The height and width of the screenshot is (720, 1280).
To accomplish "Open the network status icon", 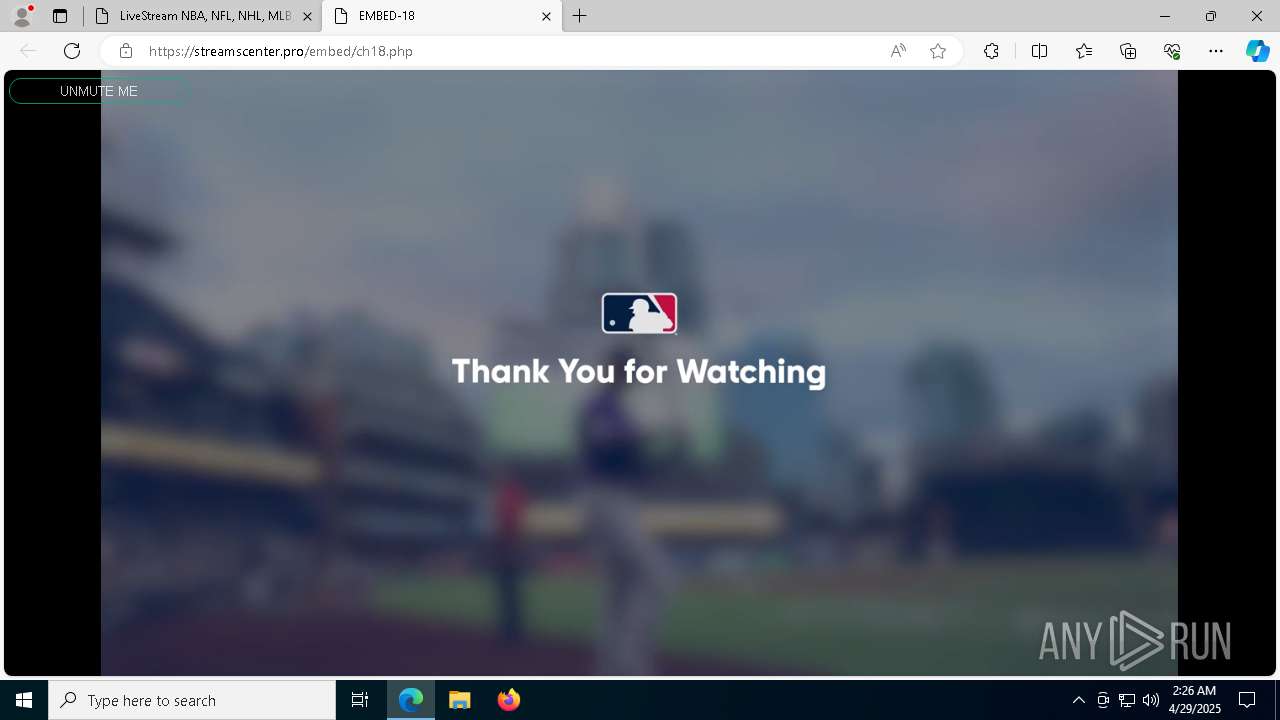I will pyautogui.click(x=1127, y=700).
